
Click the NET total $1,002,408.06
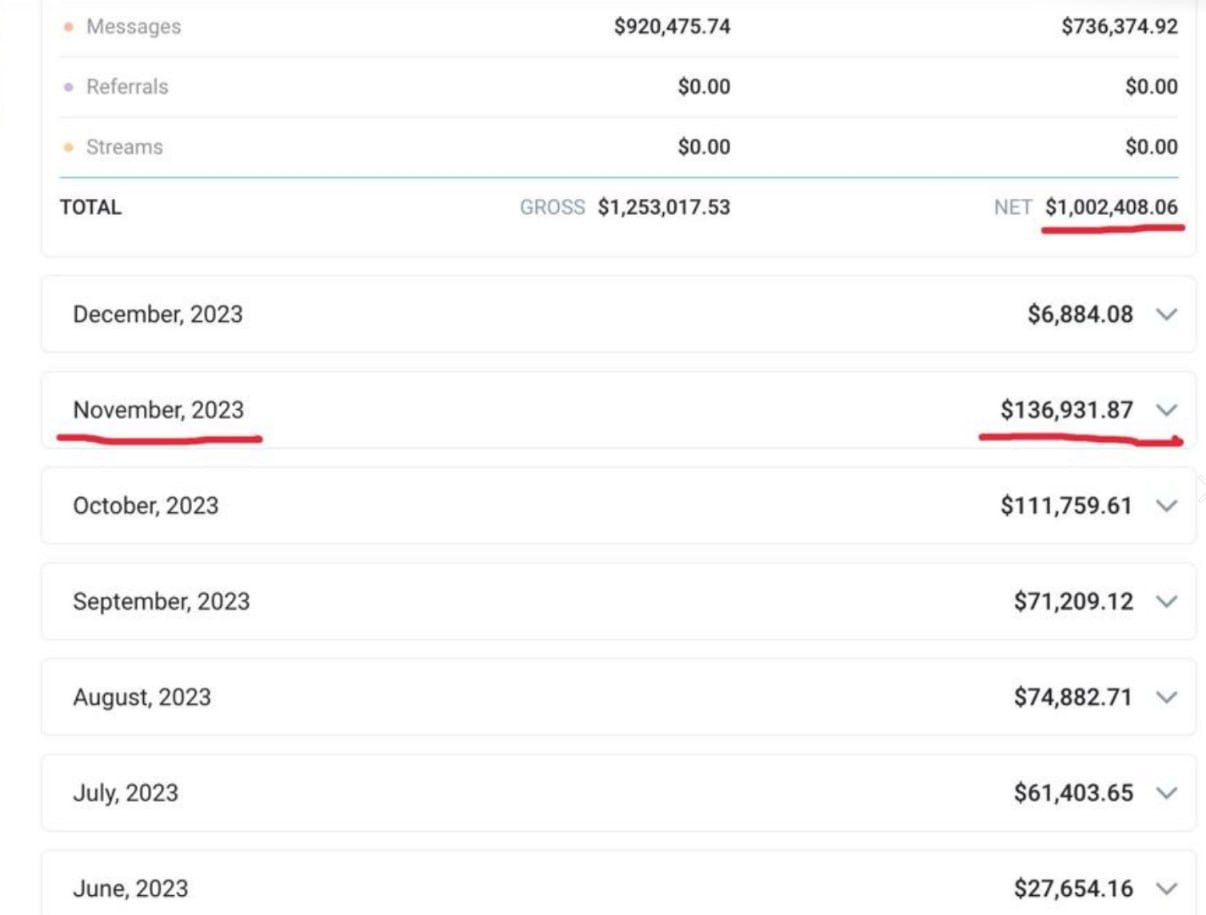pos(1111,207)
